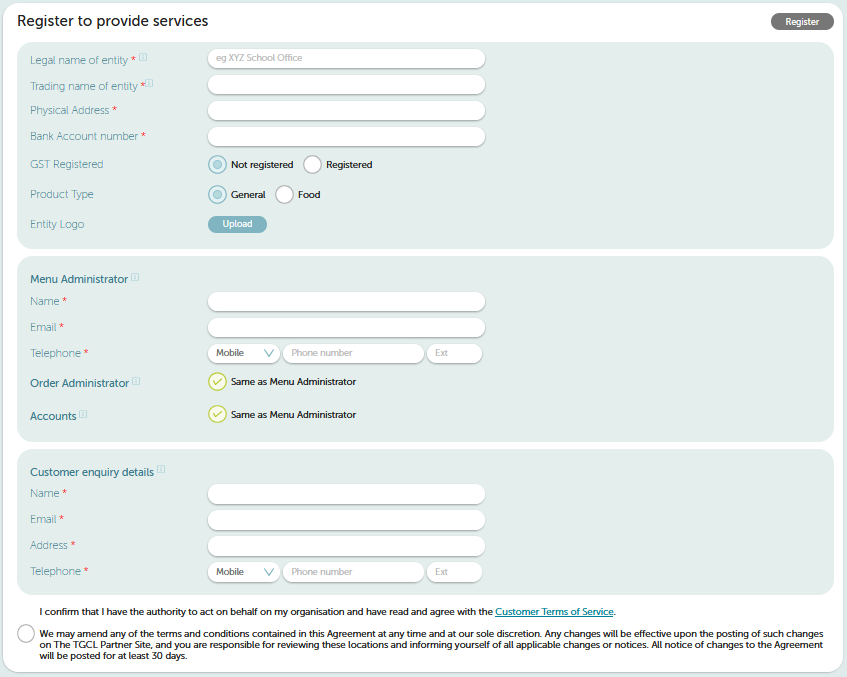Select Registered GST radio option
The width and height of the screenshot is (847, 677).
pos(312,165)
